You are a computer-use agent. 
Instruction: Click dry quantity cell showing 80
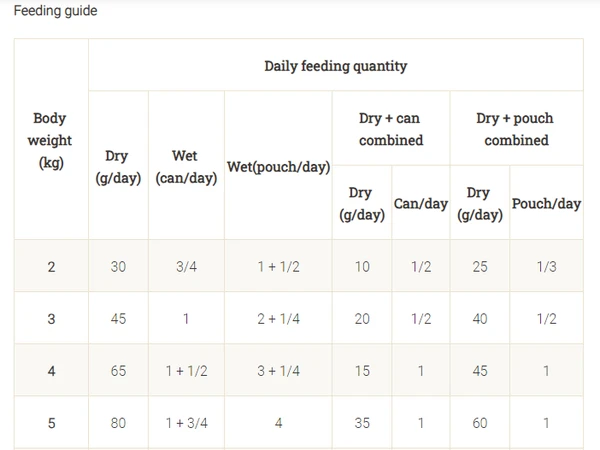click(x=118, y=423)
